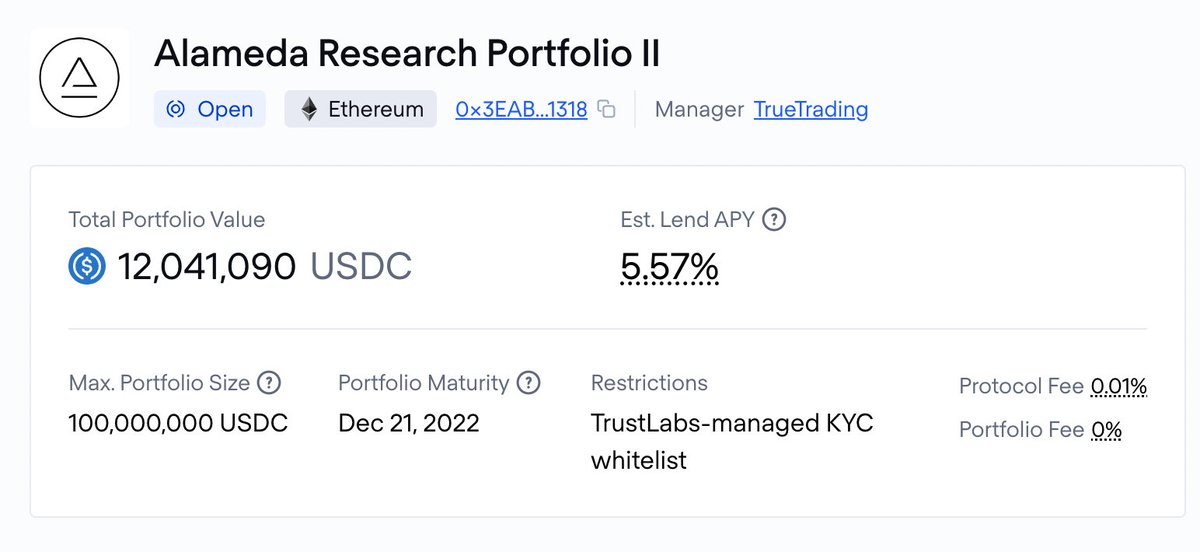The width and height of the screenshot is (1200, 552).
Task: Click the Portfolio Maturity help icon
Action: point(529,382)
